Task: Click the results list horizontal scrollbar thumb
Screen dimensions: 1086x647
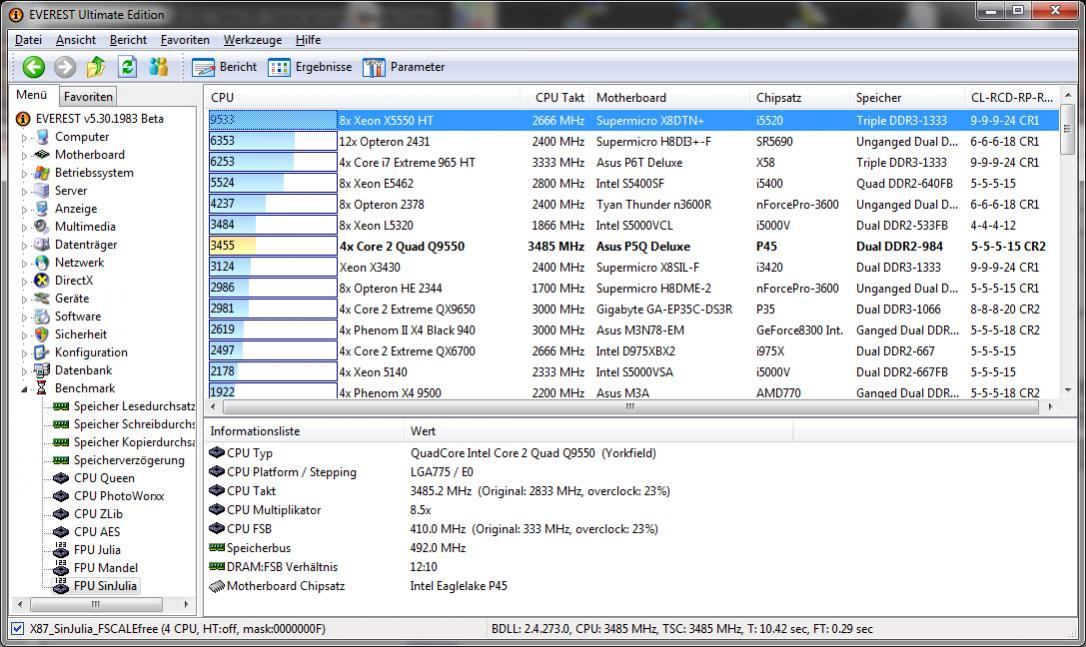Action: coord(630,407)
